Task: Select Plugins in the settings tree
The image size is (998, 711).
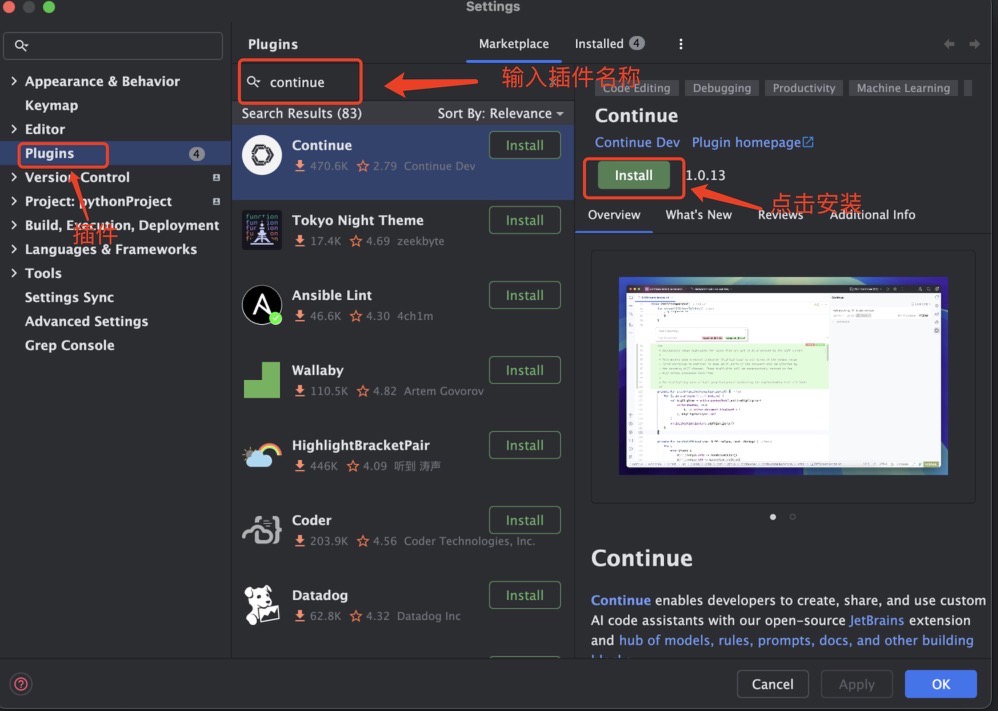Action: [115, 153]
